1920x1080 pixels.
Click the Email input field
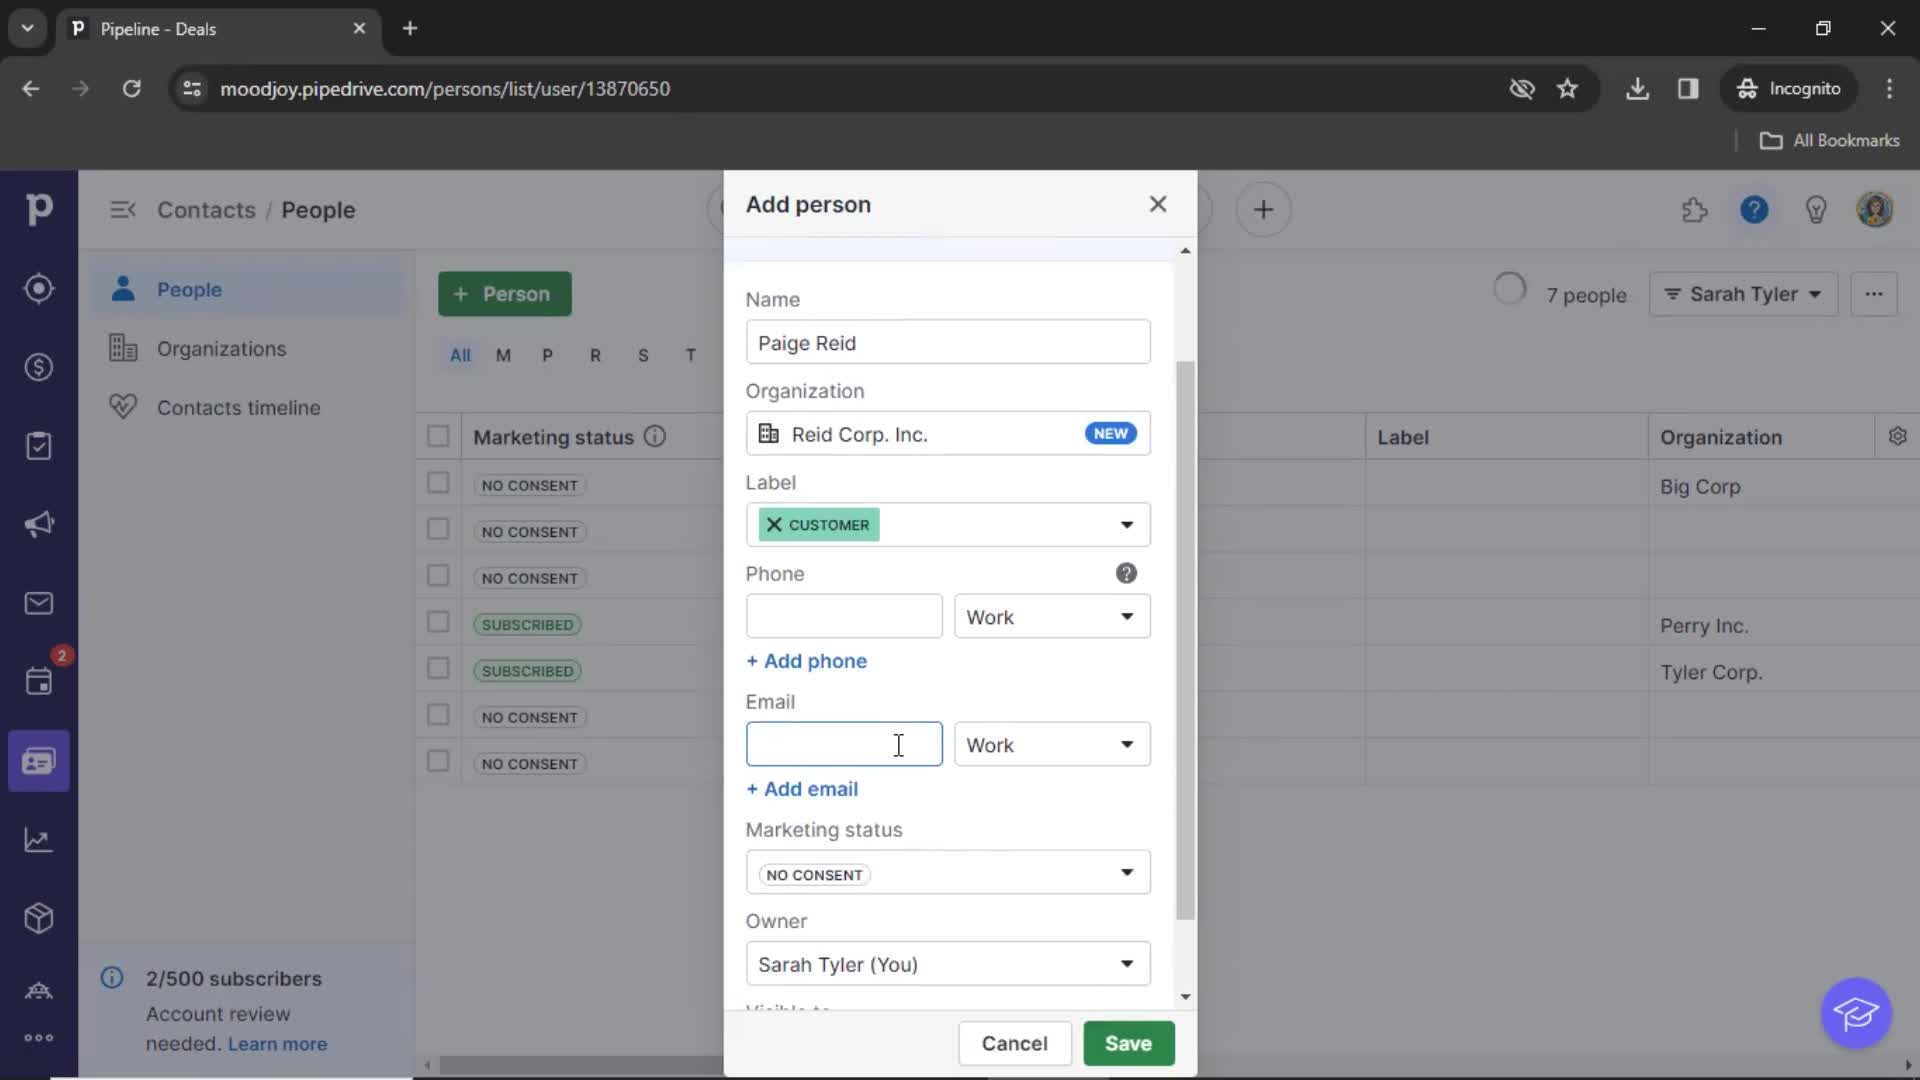pos(844,745)
